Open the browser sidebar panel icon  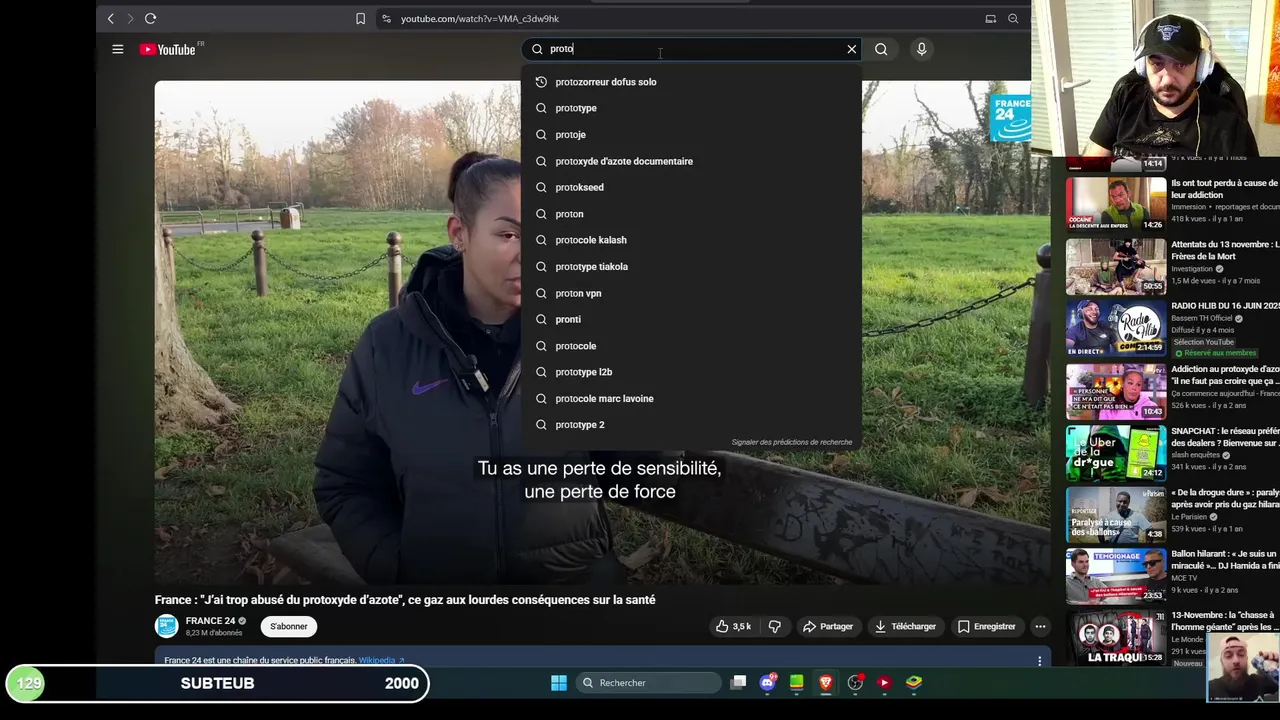[990, 18]
